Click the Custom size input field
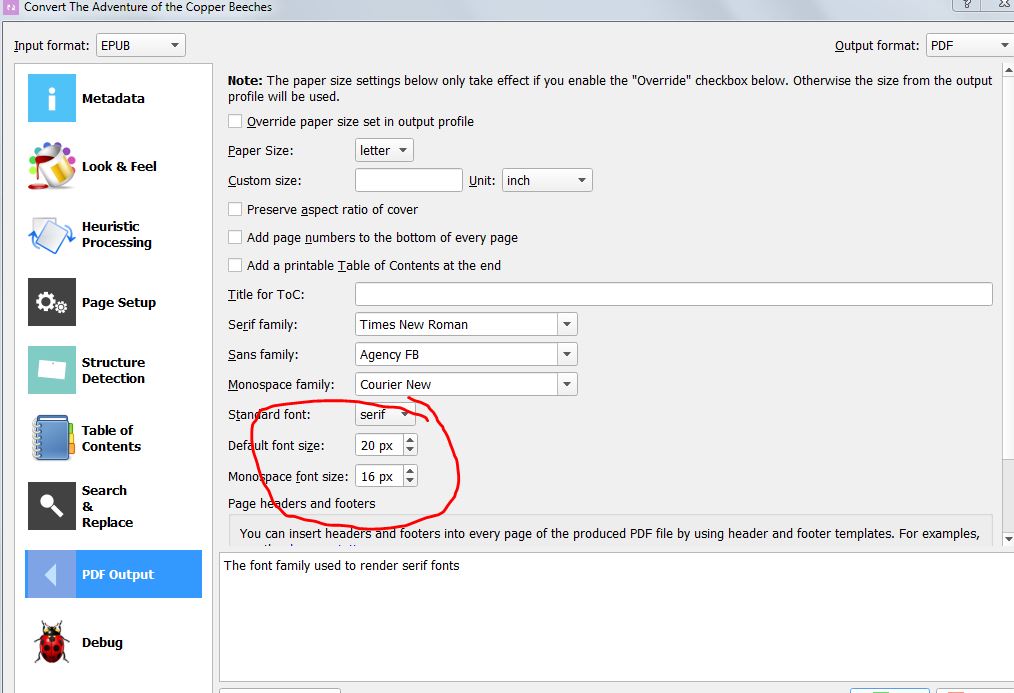Screen dimensions: 1014x693 pos(409,180)
